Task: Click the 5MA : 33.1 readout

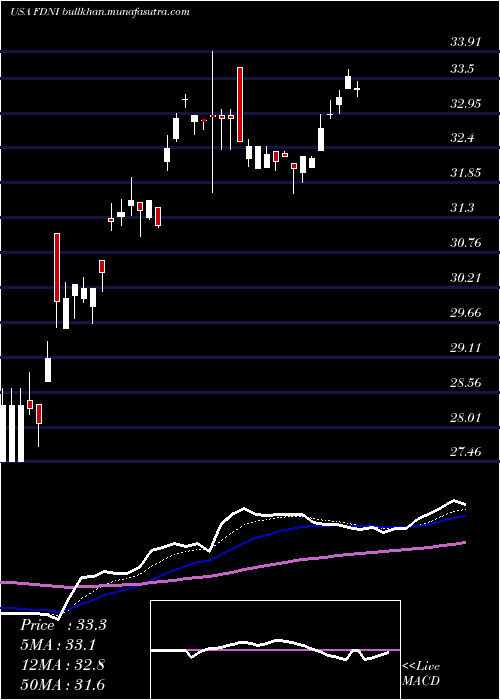Action: [58, 645]
